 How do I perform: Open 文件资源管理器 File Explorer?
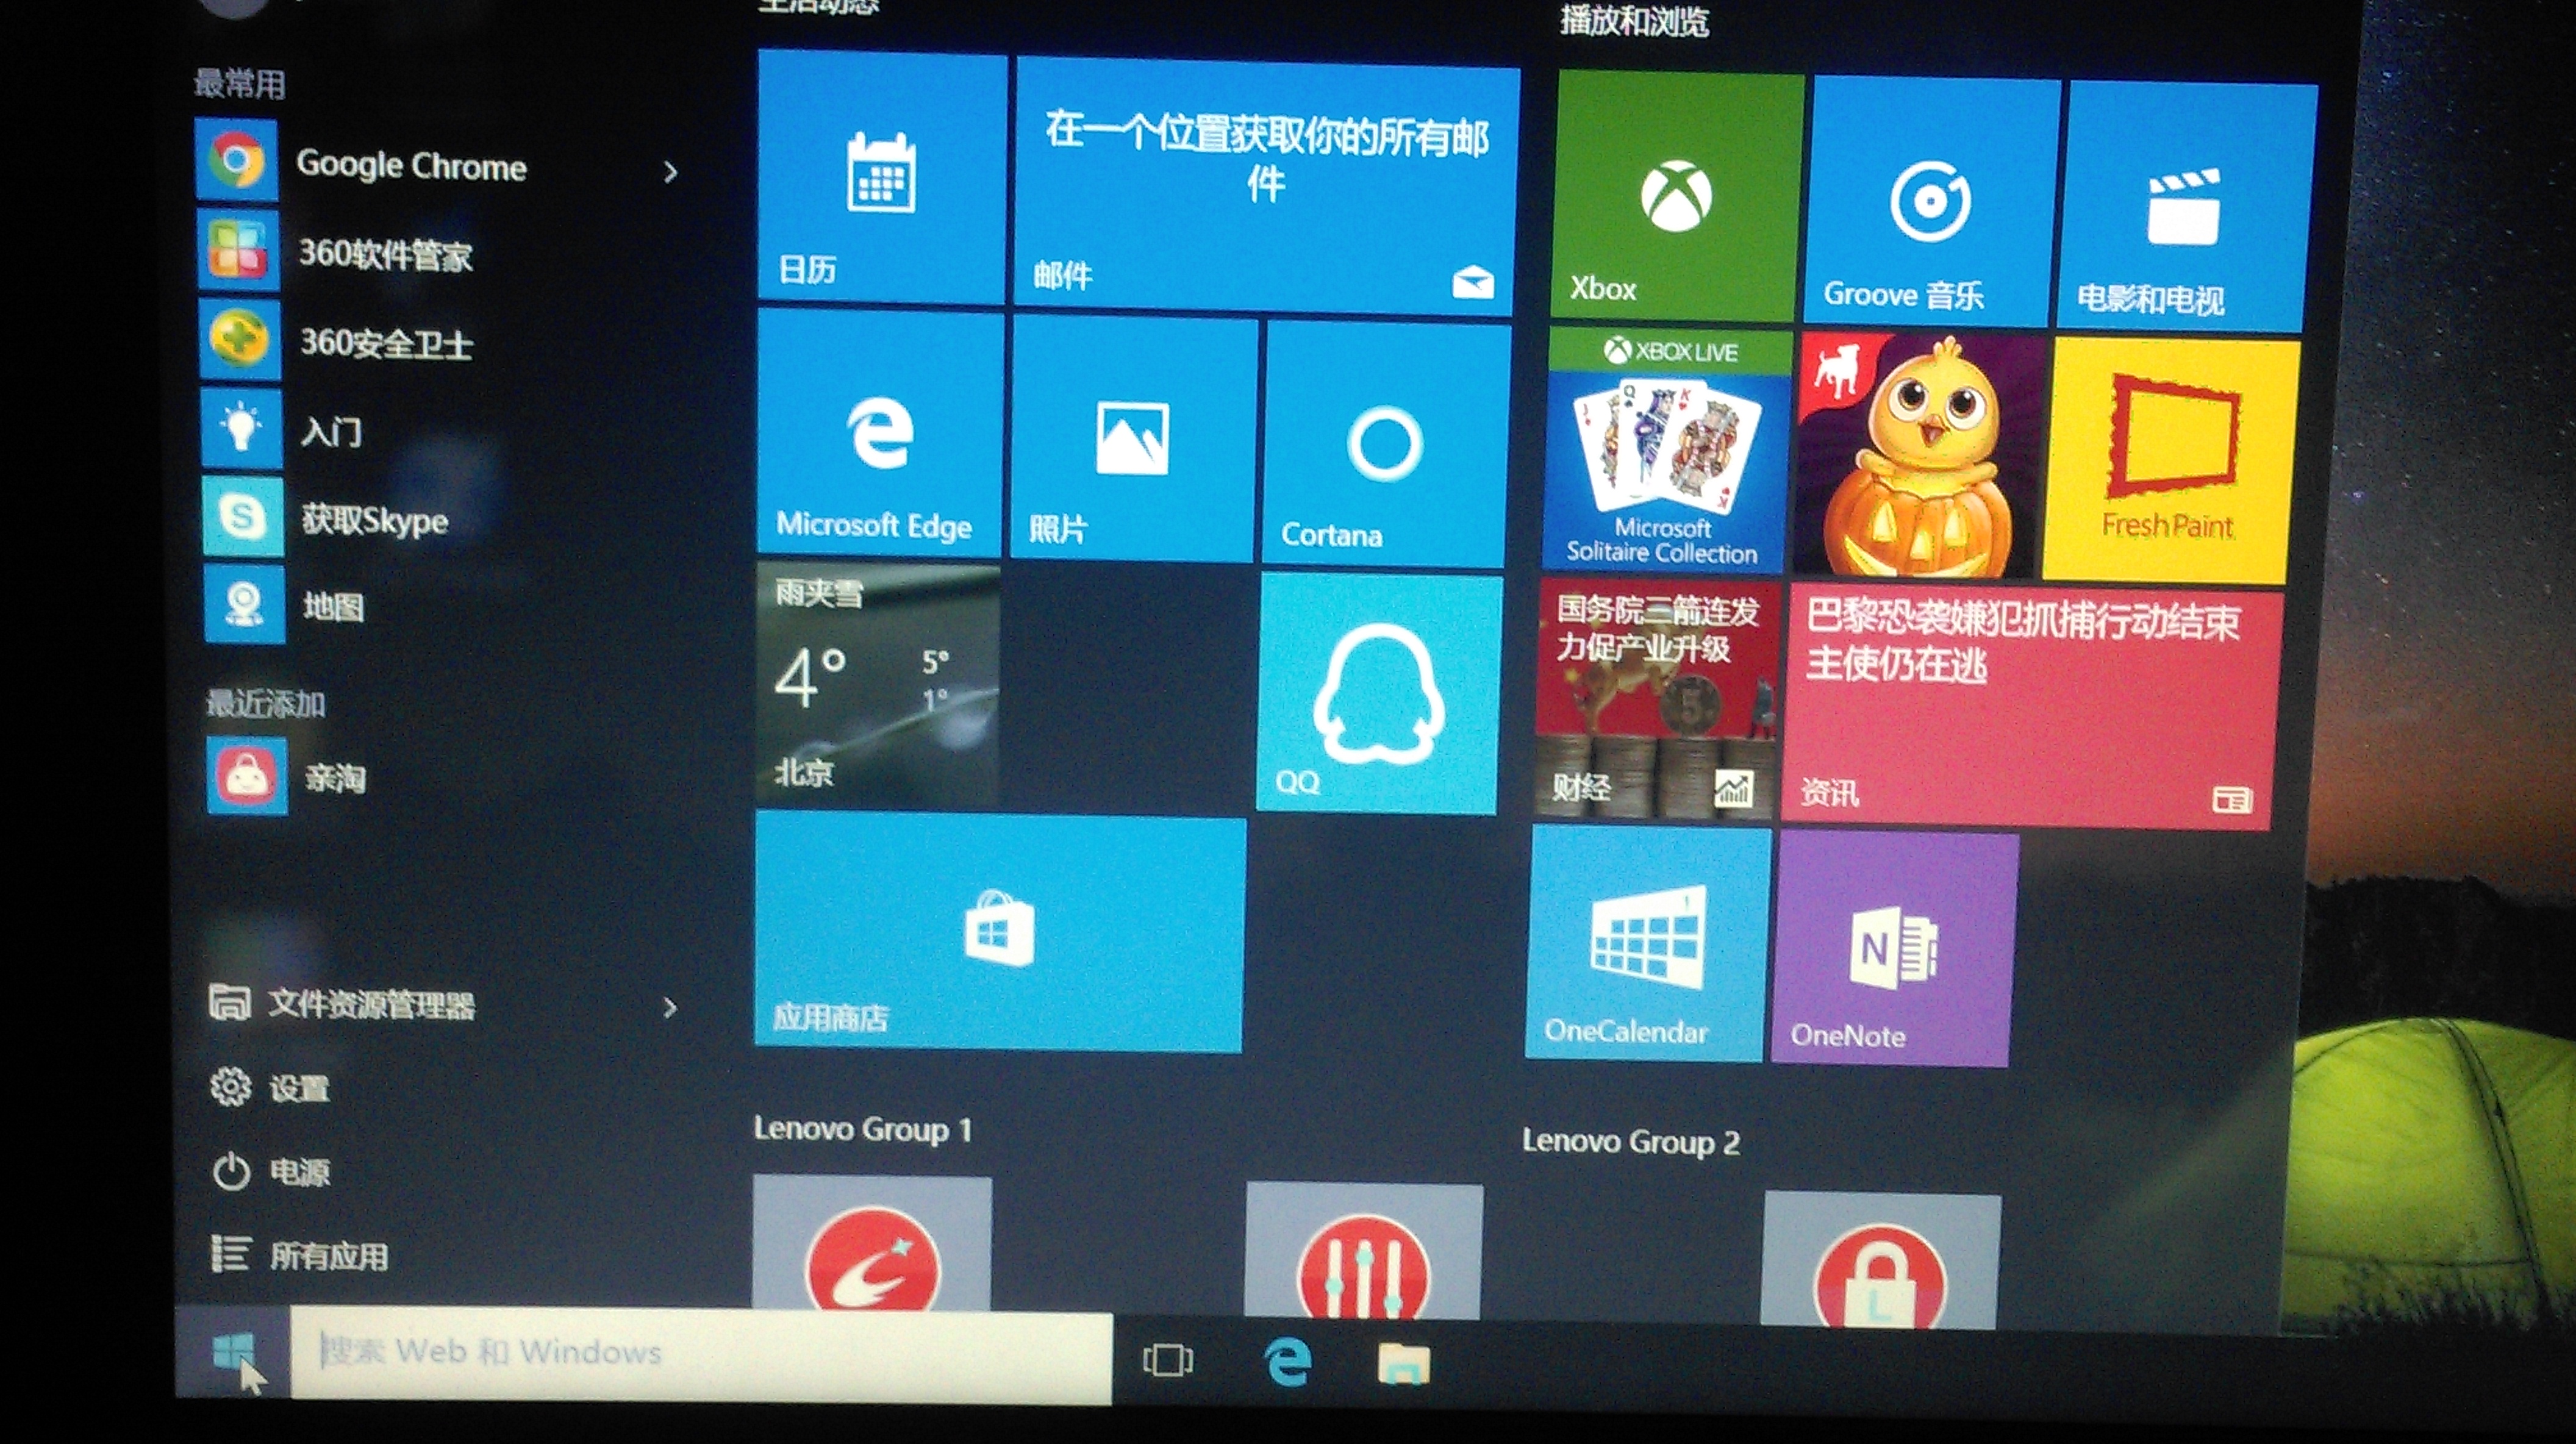[x=342, y=1004]
